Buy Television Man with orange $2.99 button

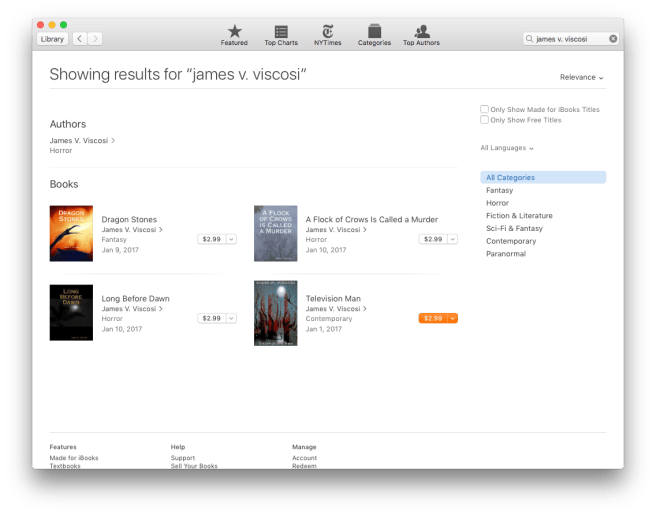433,318
